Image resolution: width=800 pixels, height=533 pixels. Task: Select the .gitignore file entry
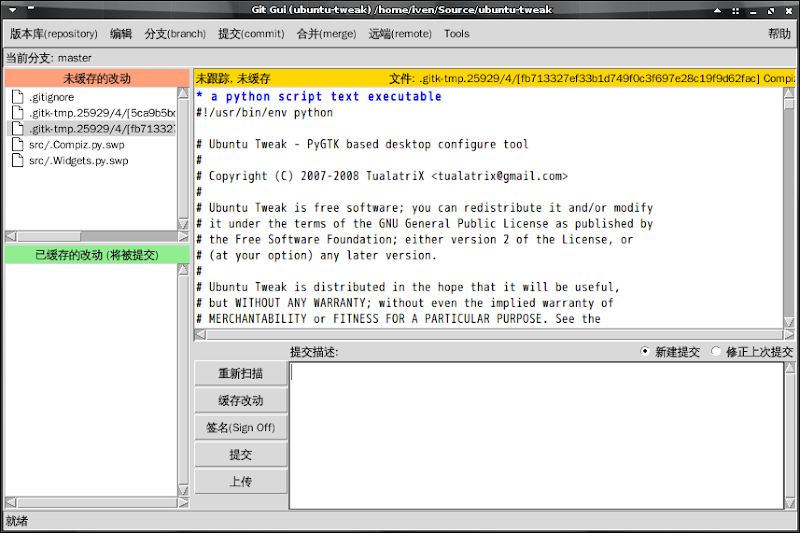pyautogui.click(x=52, y=97)
